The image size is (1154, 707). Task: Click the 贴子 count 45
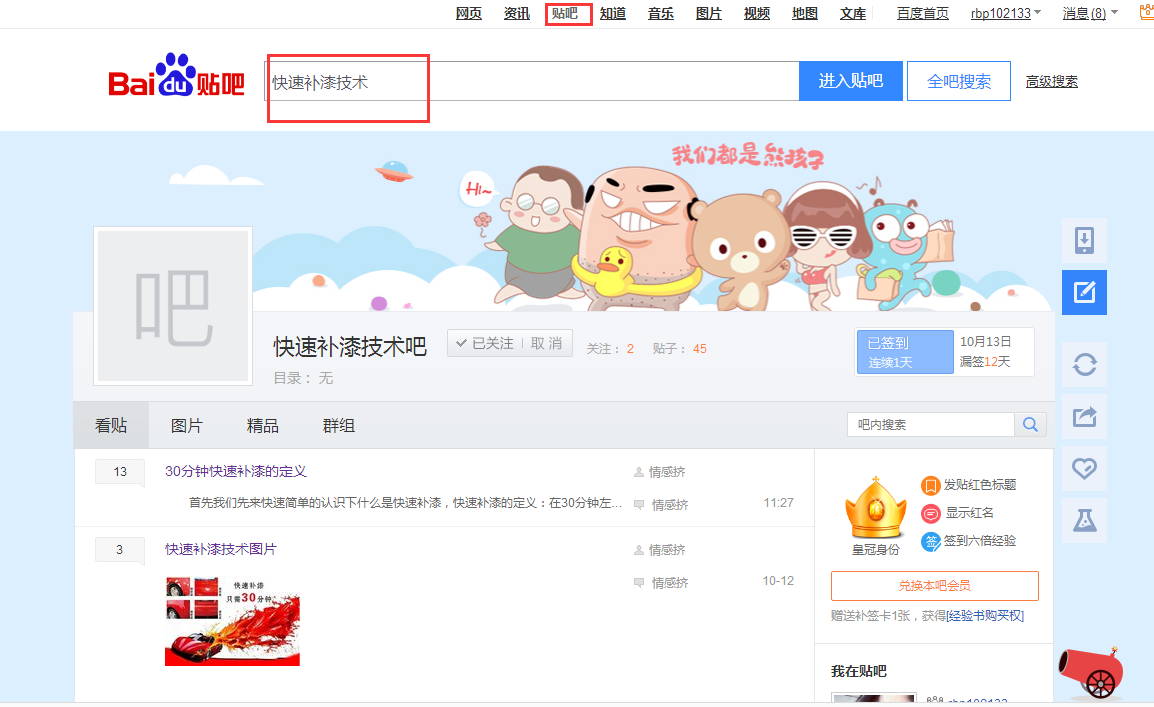[x=699, y=349]
